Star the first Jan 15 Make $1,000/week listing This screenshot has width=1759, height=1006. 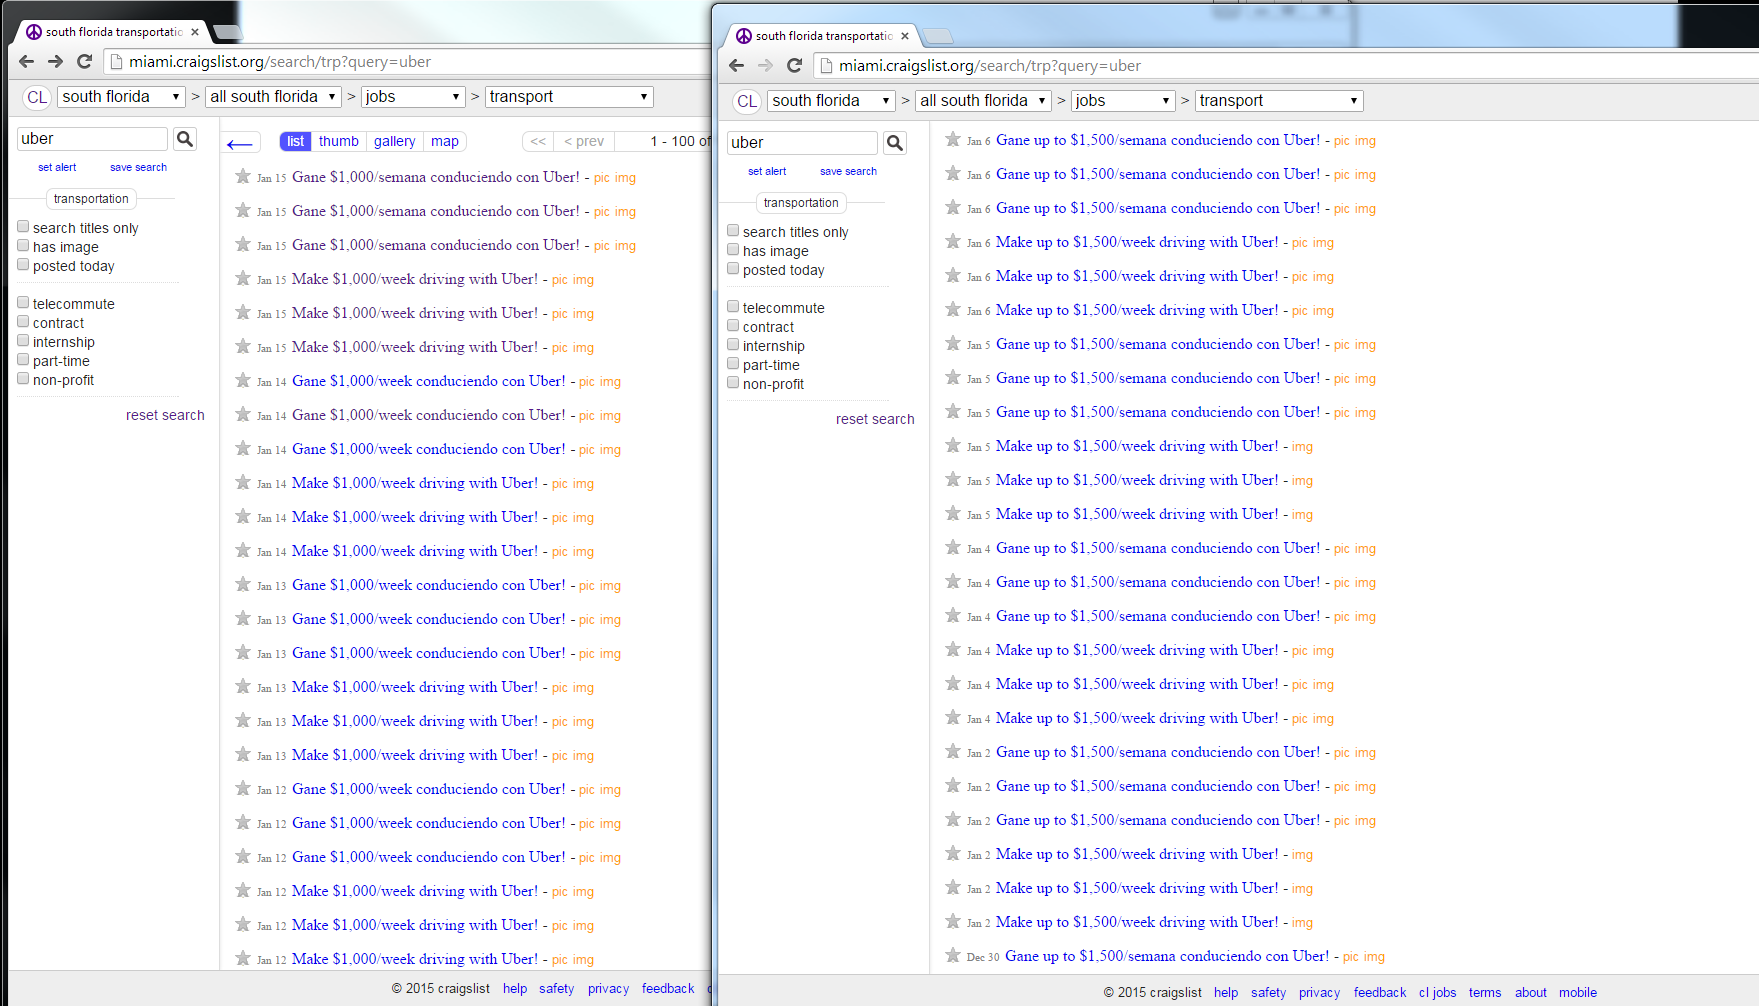coord(242,279)
